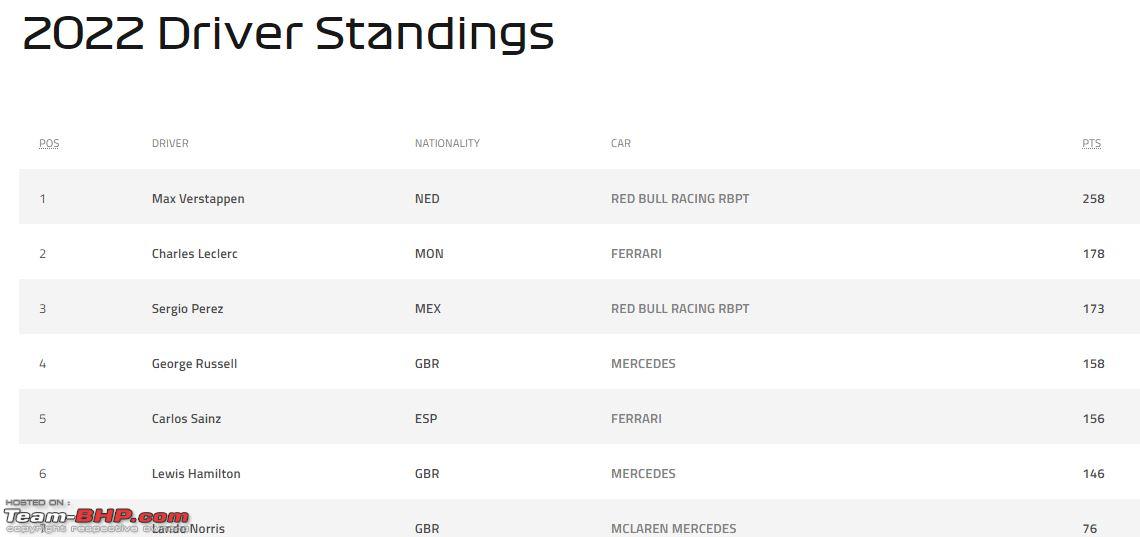The image size is (1140, 537).
Task: Click the PTS column header
Action: [x=1091, y=143]
